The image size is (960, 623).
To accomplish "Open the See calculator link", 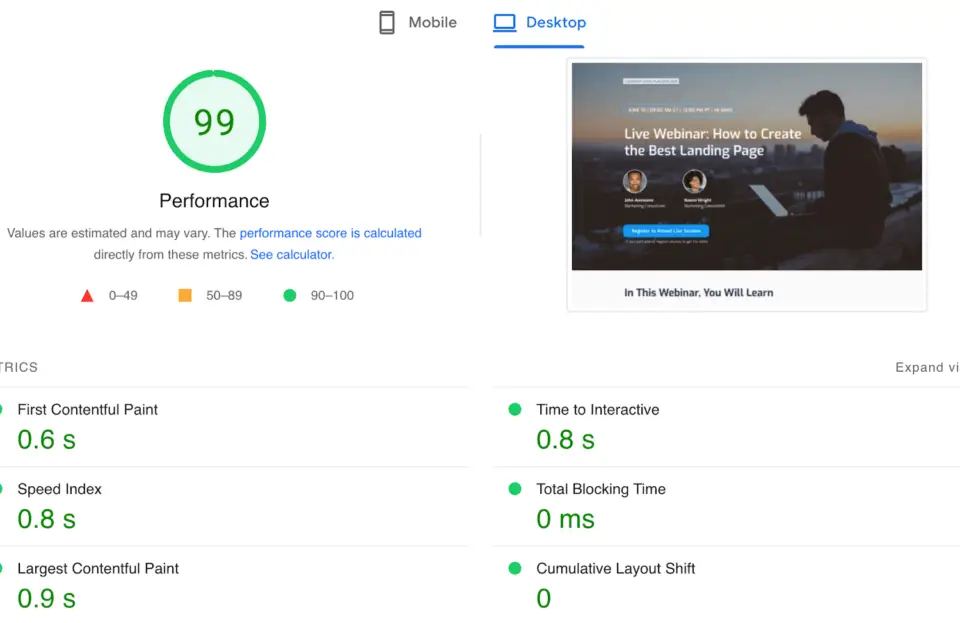I will coord(292,255).
